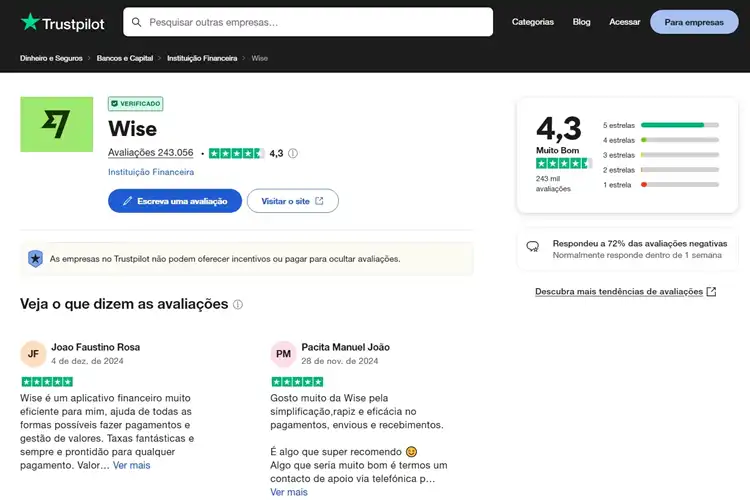Click the Wise breadcrumb item
750x500 pixels.
click(260, 58)
